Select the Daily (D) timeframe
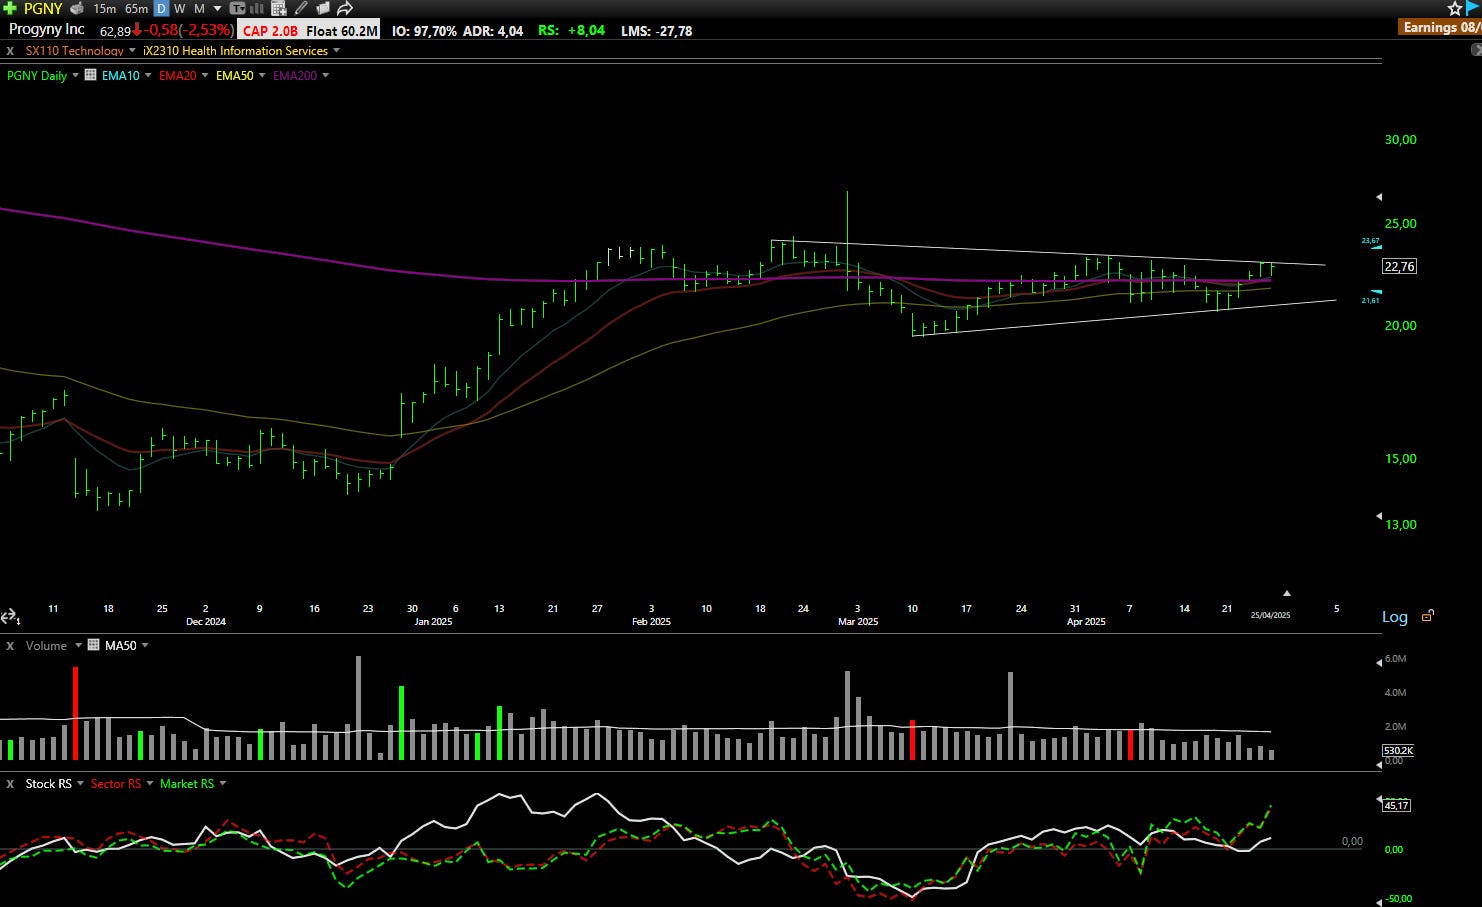 click(161, 8)
